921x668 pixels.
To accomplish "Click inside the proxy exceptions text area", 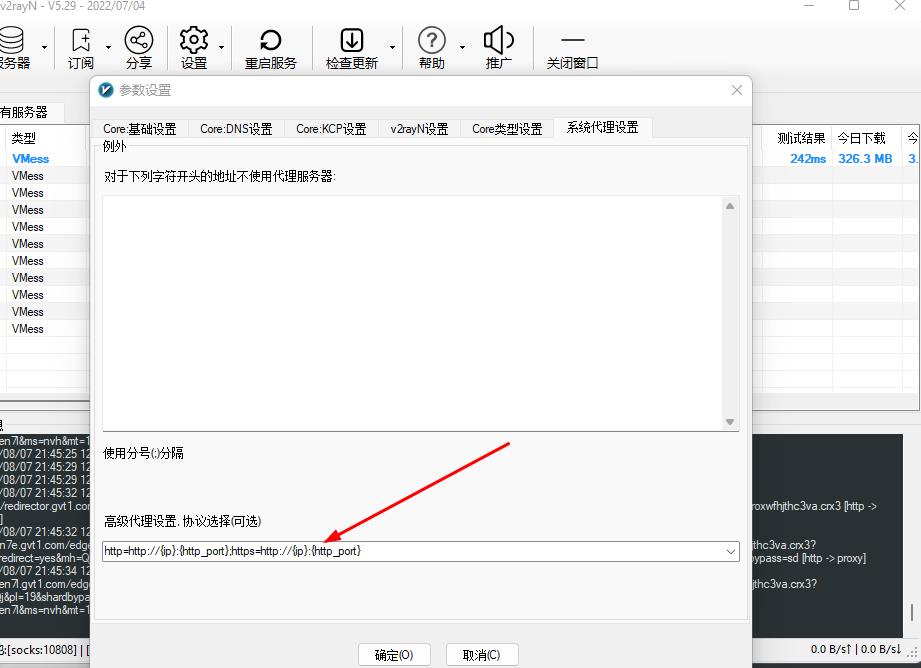I will (412, 313).
